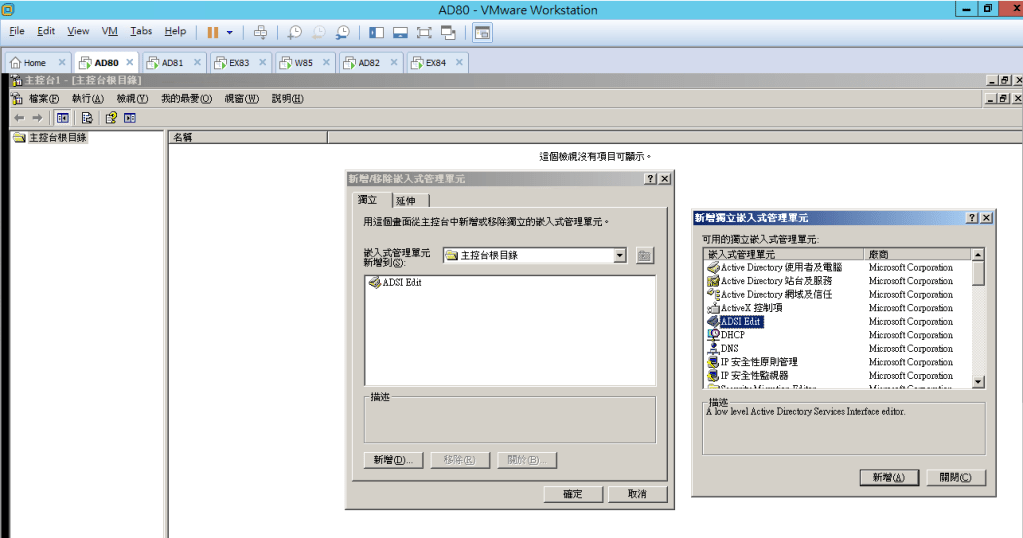Switch to the AD81 VM tab
Image resolution: width=1023 pixels, height=538 pixels.
click(172, 63)
